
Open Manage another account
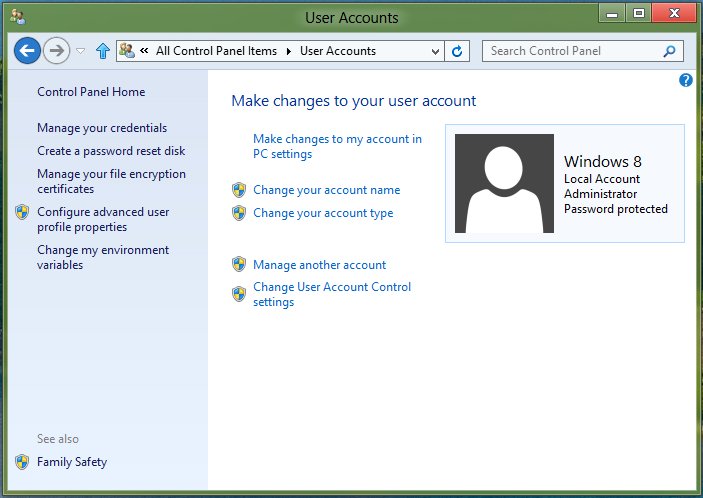tap(319, 265)
